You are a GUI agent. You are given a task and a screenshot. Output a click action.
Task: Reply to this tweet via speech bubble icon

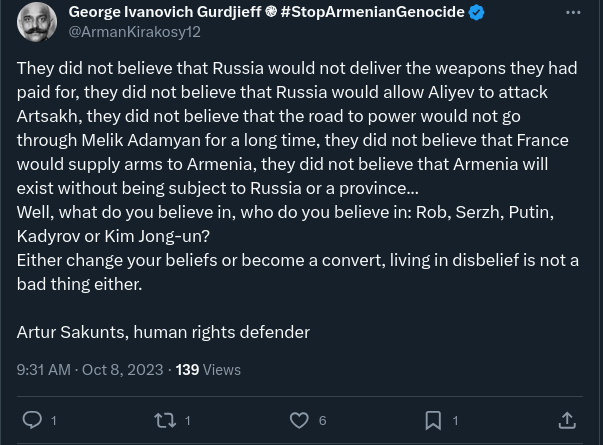click(32, 421)
